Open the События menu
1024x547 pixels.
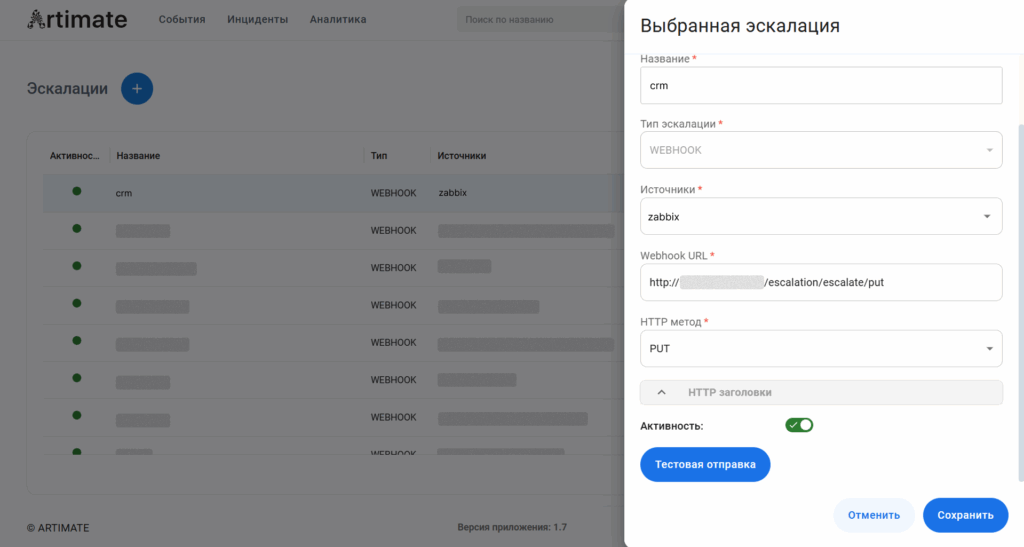pyautogui.click(x=182, y=20)
